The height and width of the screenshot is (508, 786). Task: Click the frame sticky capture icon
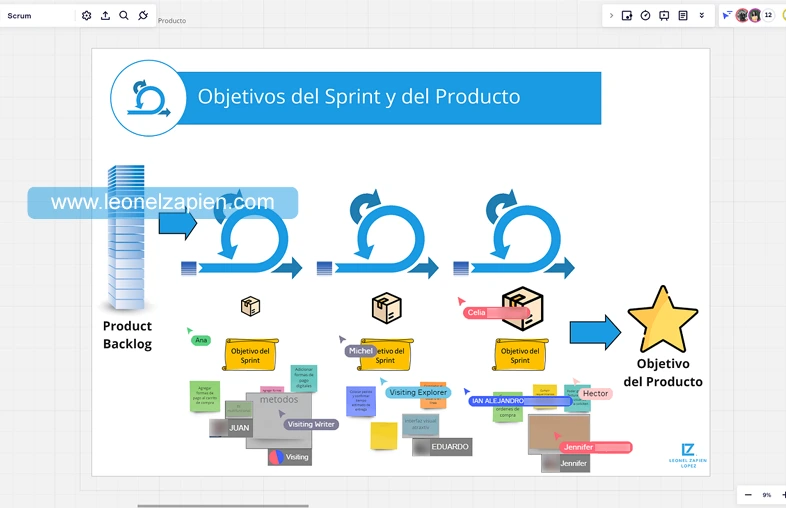point(627,16)
